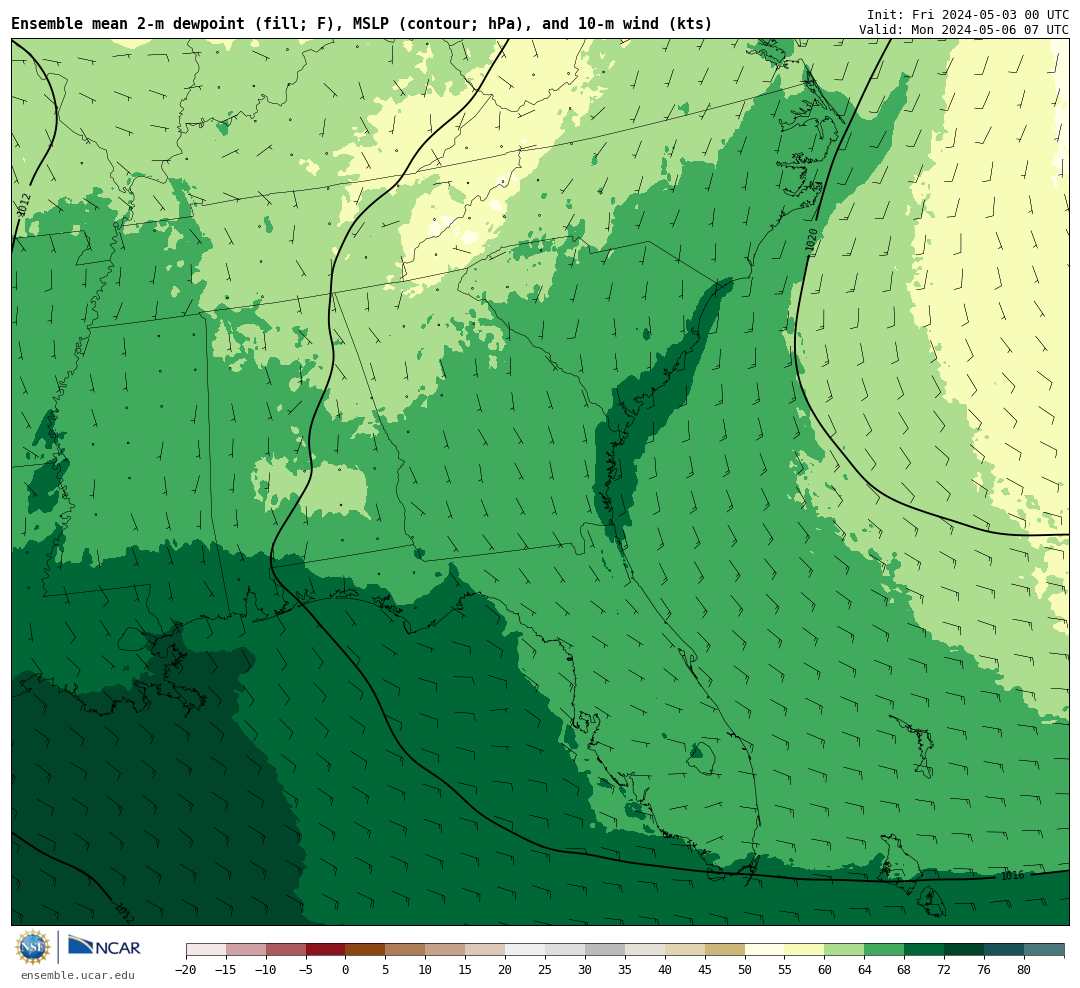The image size is (1080, 988).
Task: Click the 'Init: Fri 2024-05-03 00 UTC' text
Action: pyautogui.click(x=968, y=14)
